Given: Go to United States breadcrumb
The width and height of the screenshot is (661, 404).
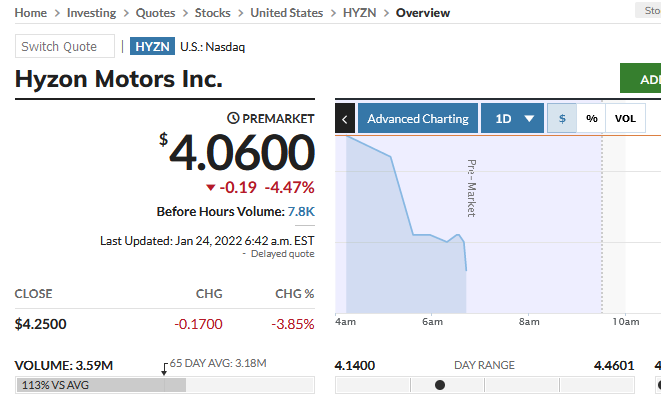Looking at the screenshot, I should click(x=286, y=13).
